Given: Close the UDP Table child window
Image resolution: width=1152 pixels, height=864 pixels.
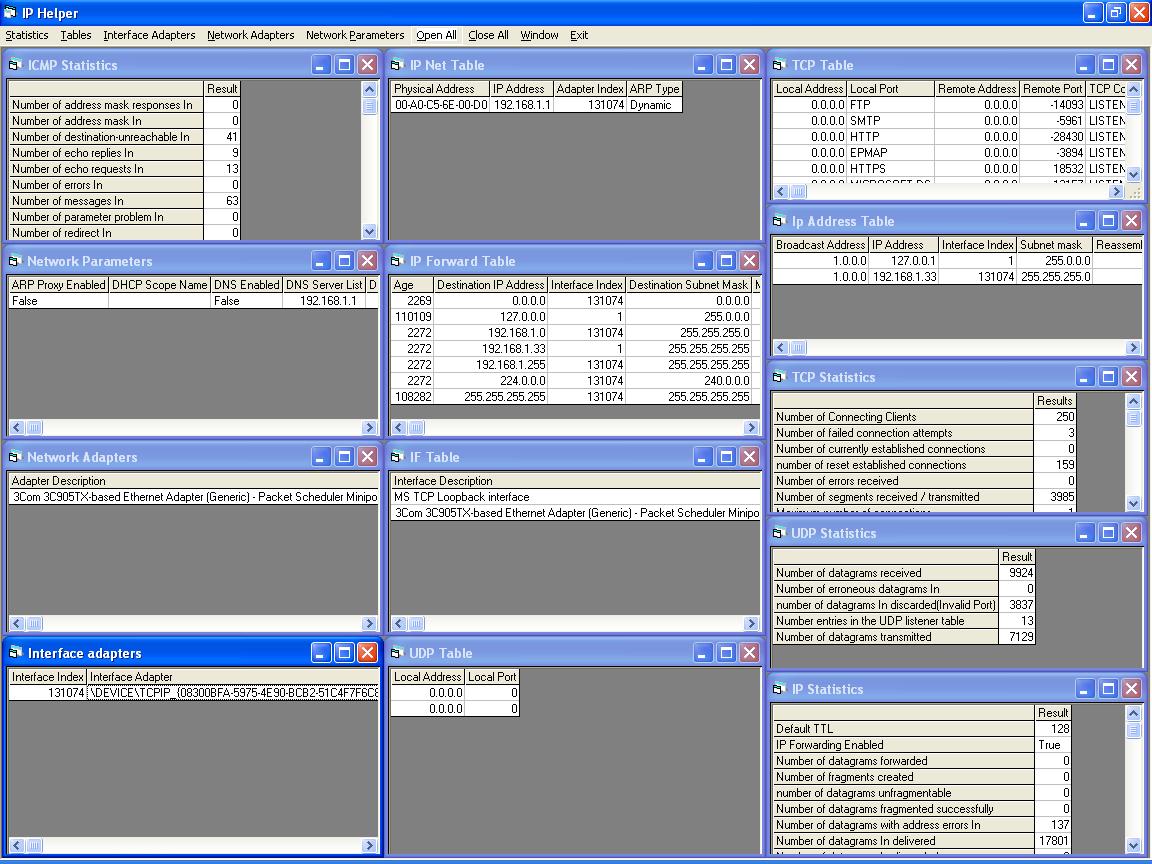Looking at the screenshot, I should pos(749,653).
